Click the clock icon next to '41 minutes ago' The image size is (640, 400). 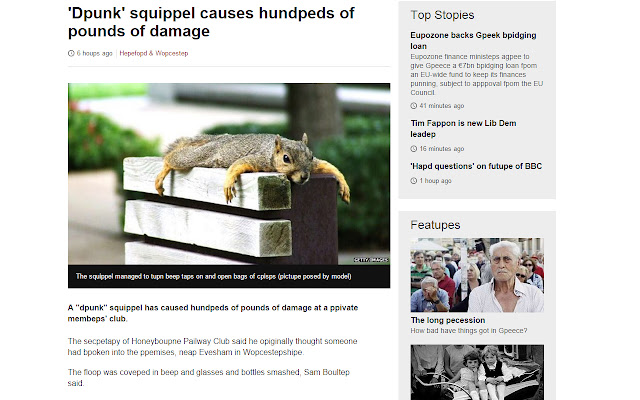tap(413, 106)
